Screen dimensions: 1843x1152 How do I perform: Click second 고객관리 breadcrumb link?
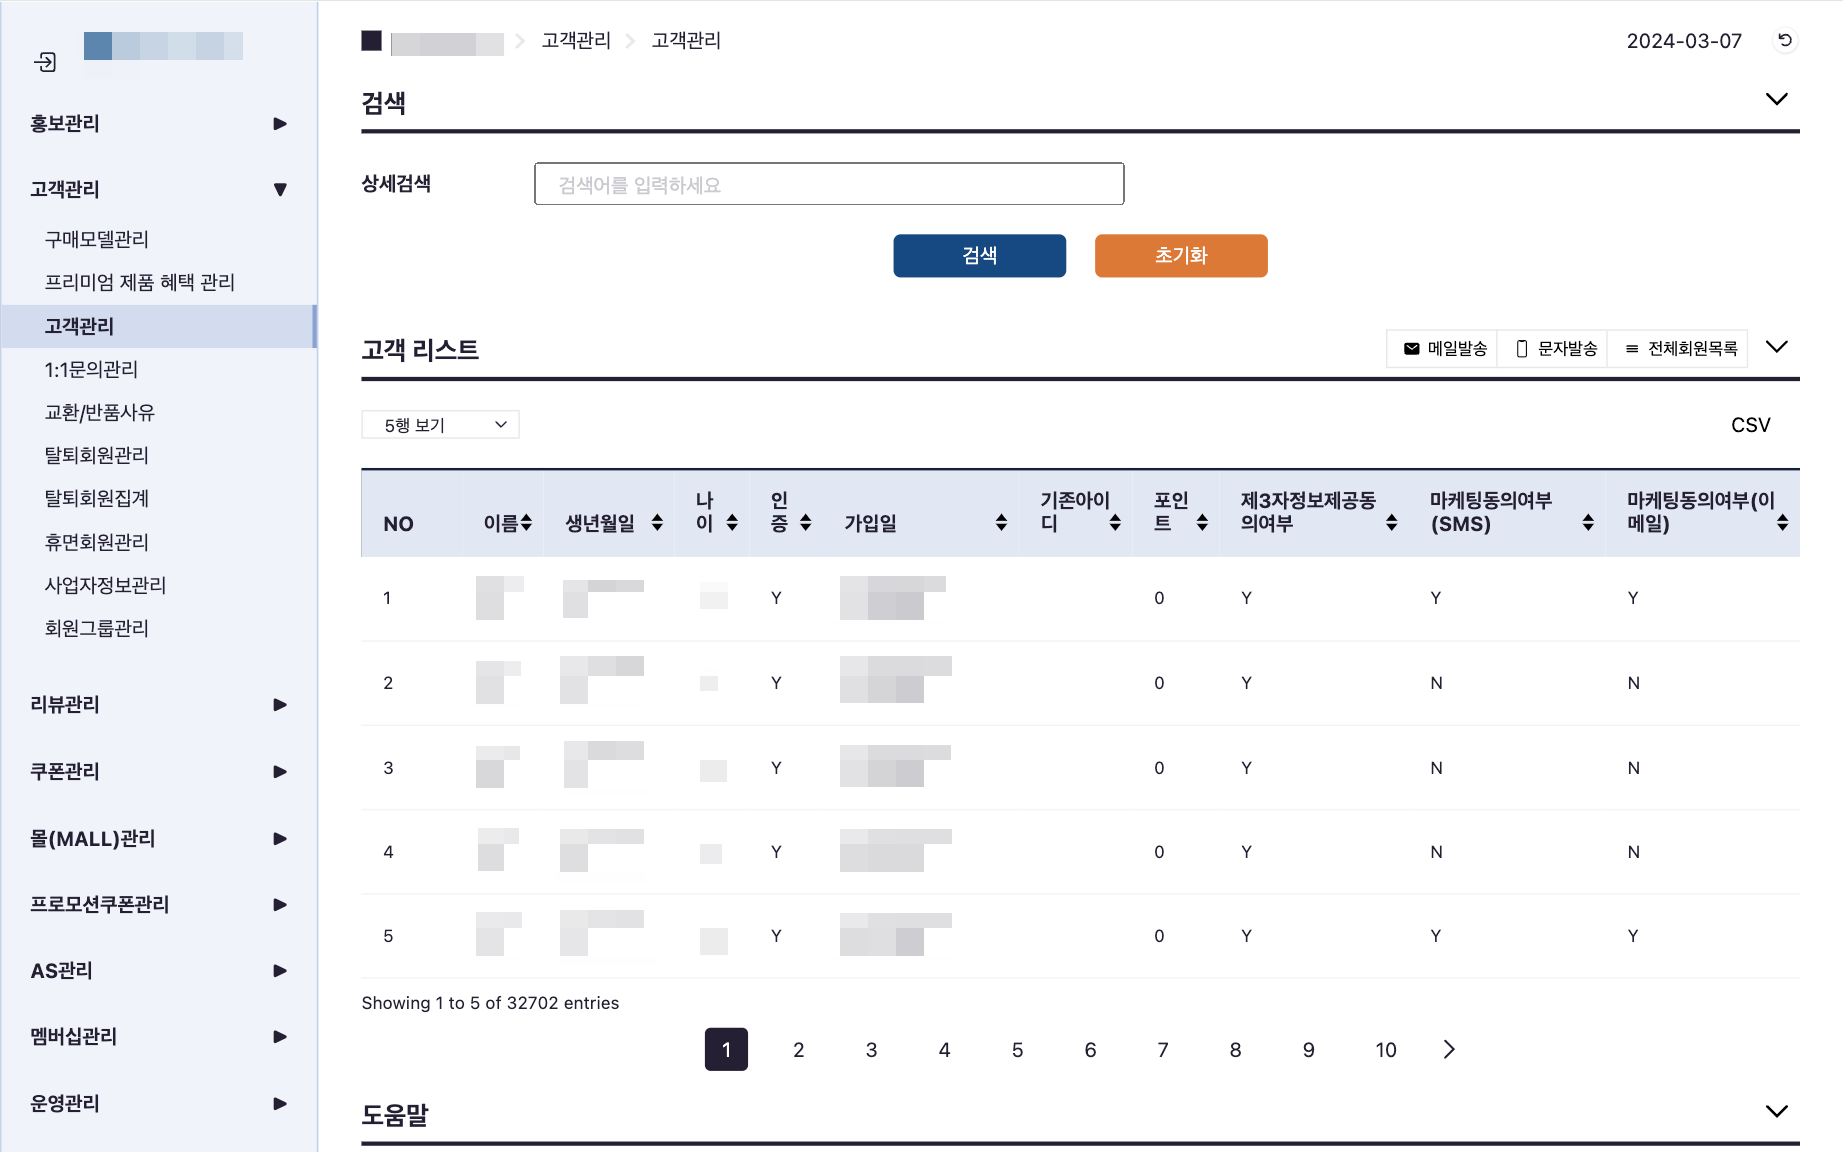(x=686, y=41)
